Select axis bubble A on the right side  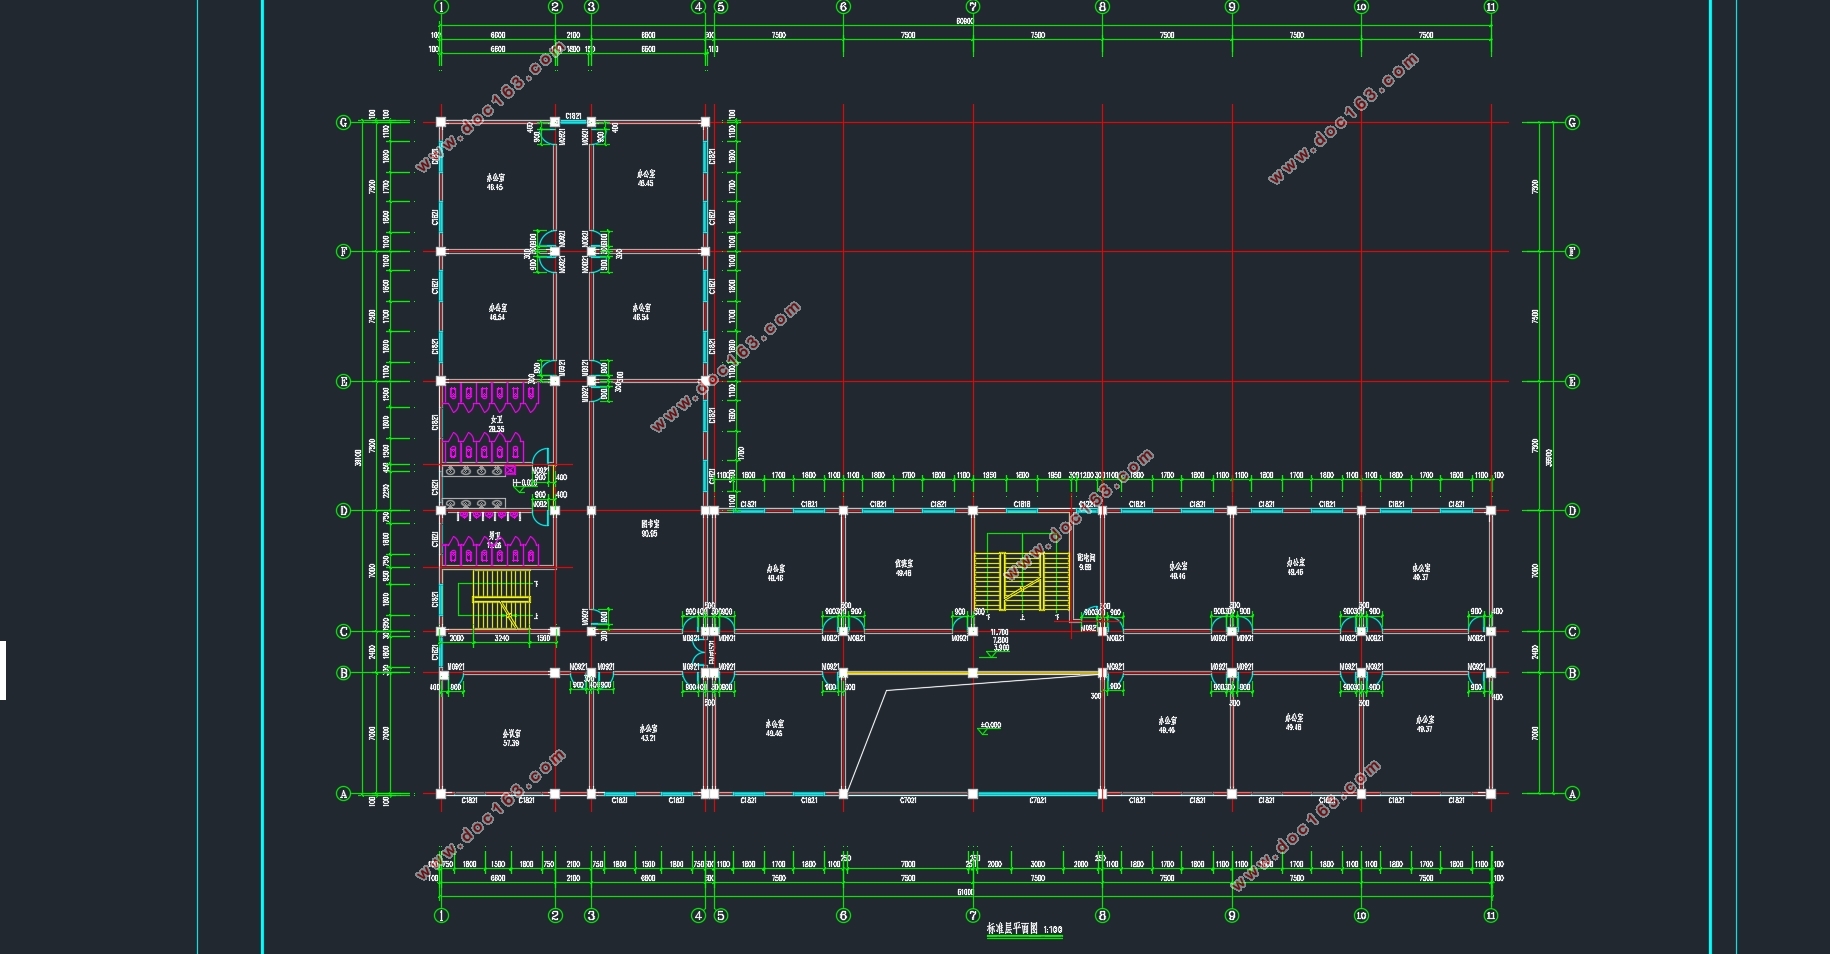[x=1572, y=794]
